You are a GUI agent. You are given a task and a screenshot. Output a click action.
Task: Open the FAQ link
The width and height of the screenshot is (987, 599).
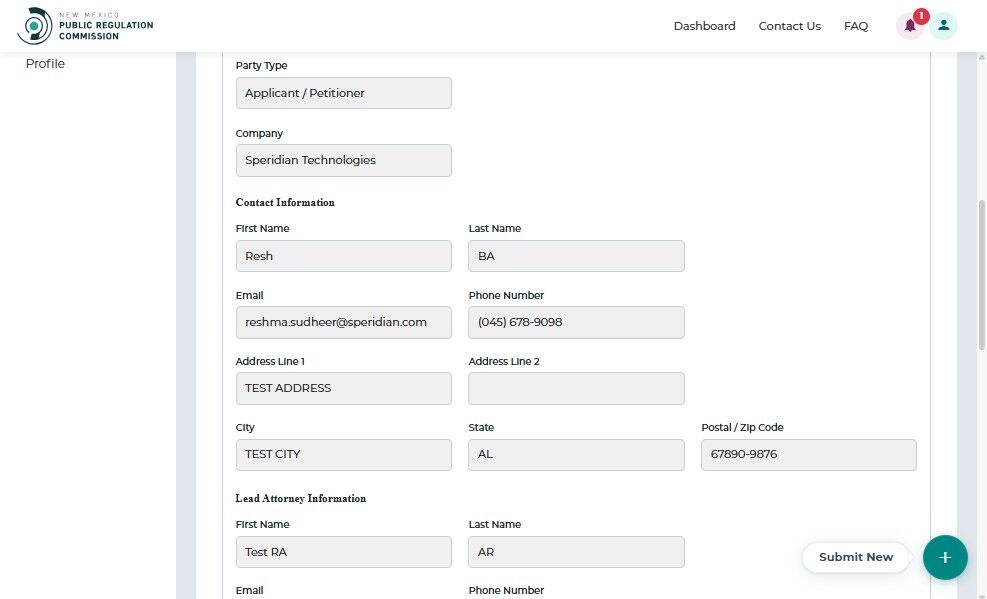click(x=856, y=26)
